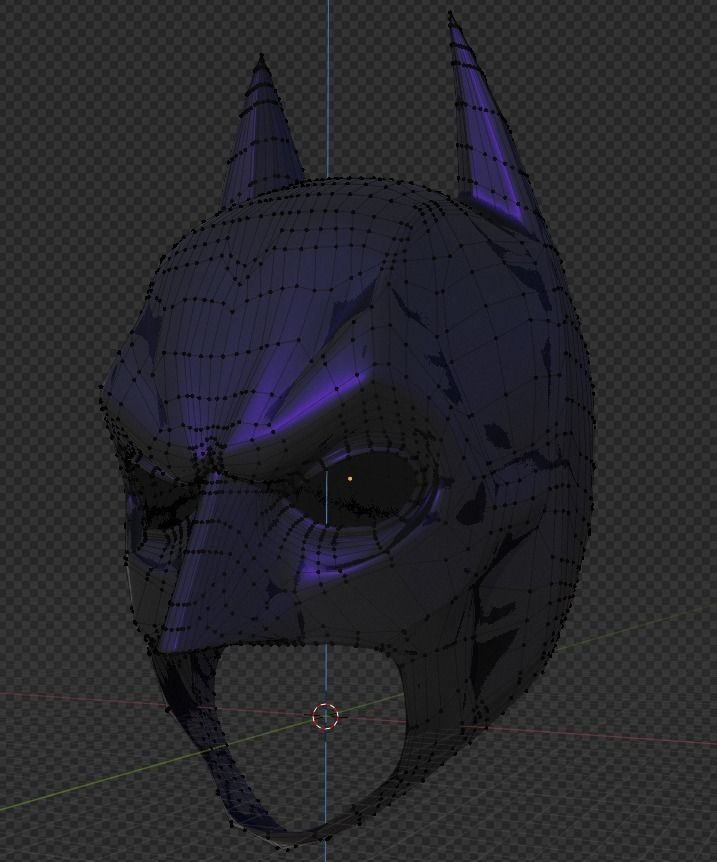Select the vertex at the right ear tip
Viewport: 717px width, 862px height.
pos(450,13)
